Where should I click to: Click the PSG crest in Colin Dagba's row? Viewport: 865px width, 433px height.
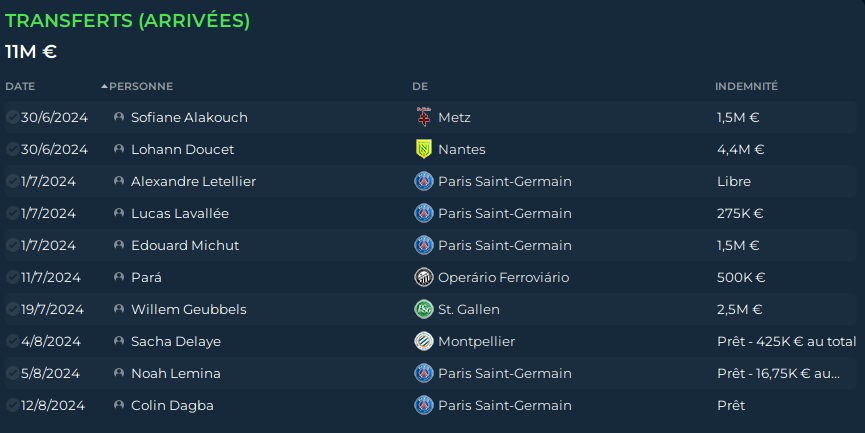point(424,405)
